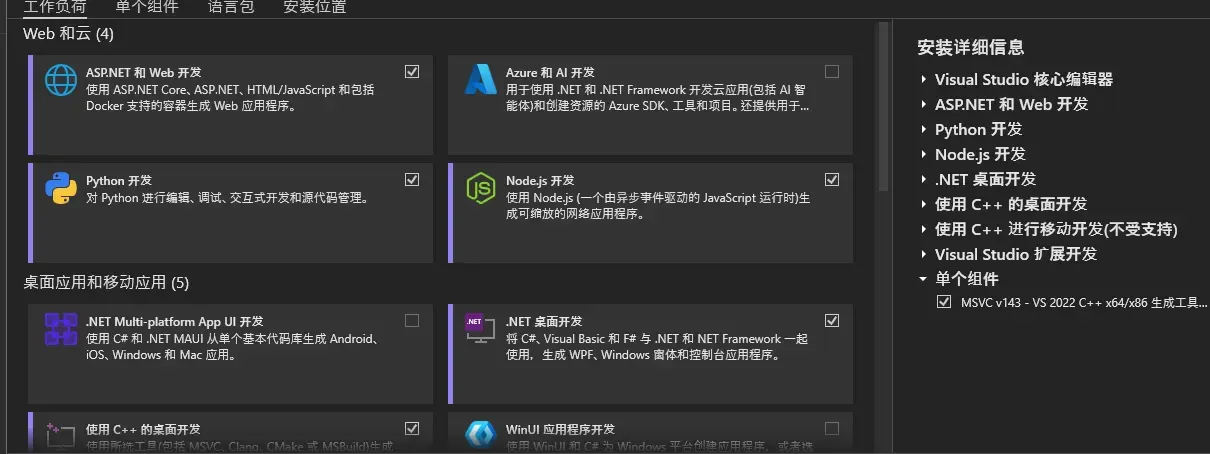Click the 桌面应用和移动应用 (5) heading

106,283
